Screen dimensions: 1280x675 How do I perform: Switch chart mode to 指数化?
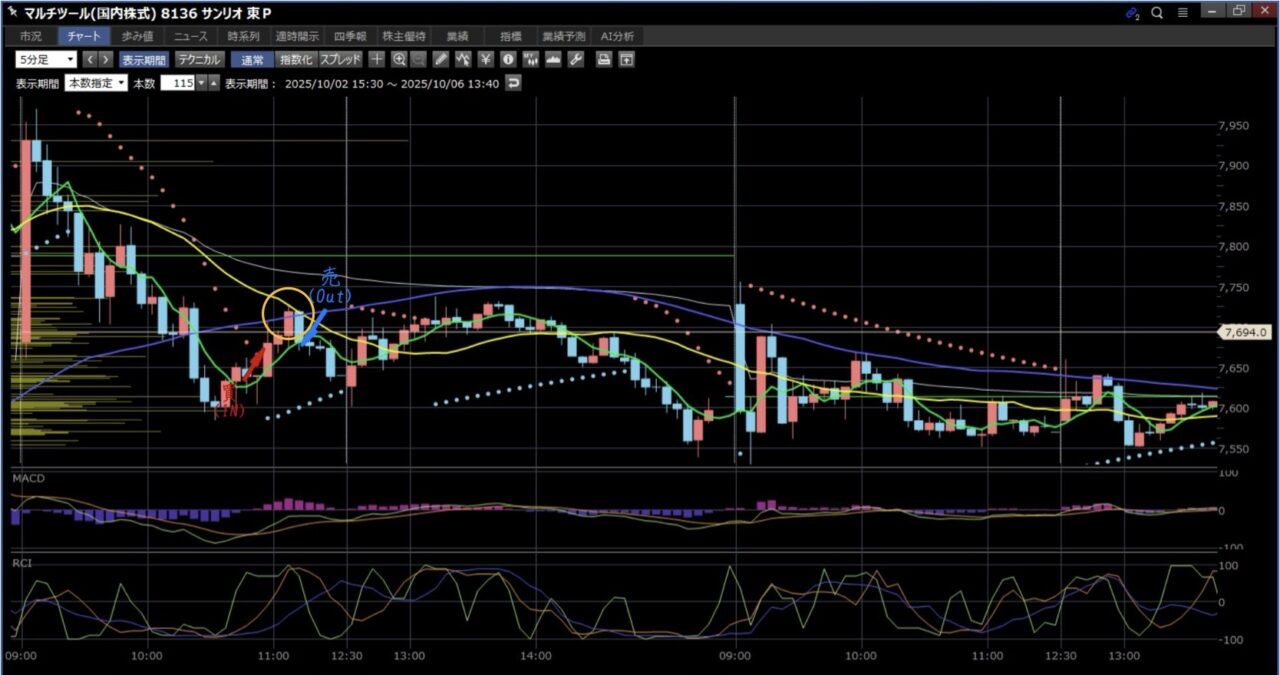click(x=295, y=59)
